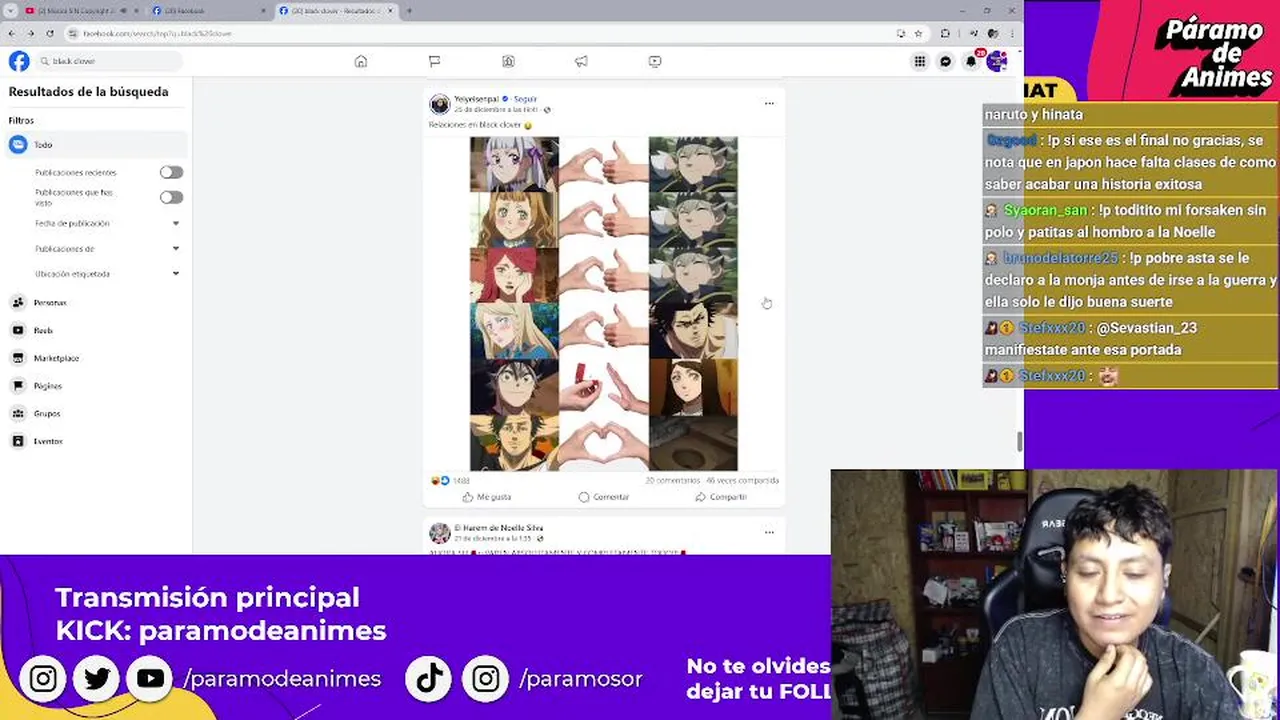Go back with the browser back arrow
This screenshot has height=720, width=1280.
[x=11, y=33]
